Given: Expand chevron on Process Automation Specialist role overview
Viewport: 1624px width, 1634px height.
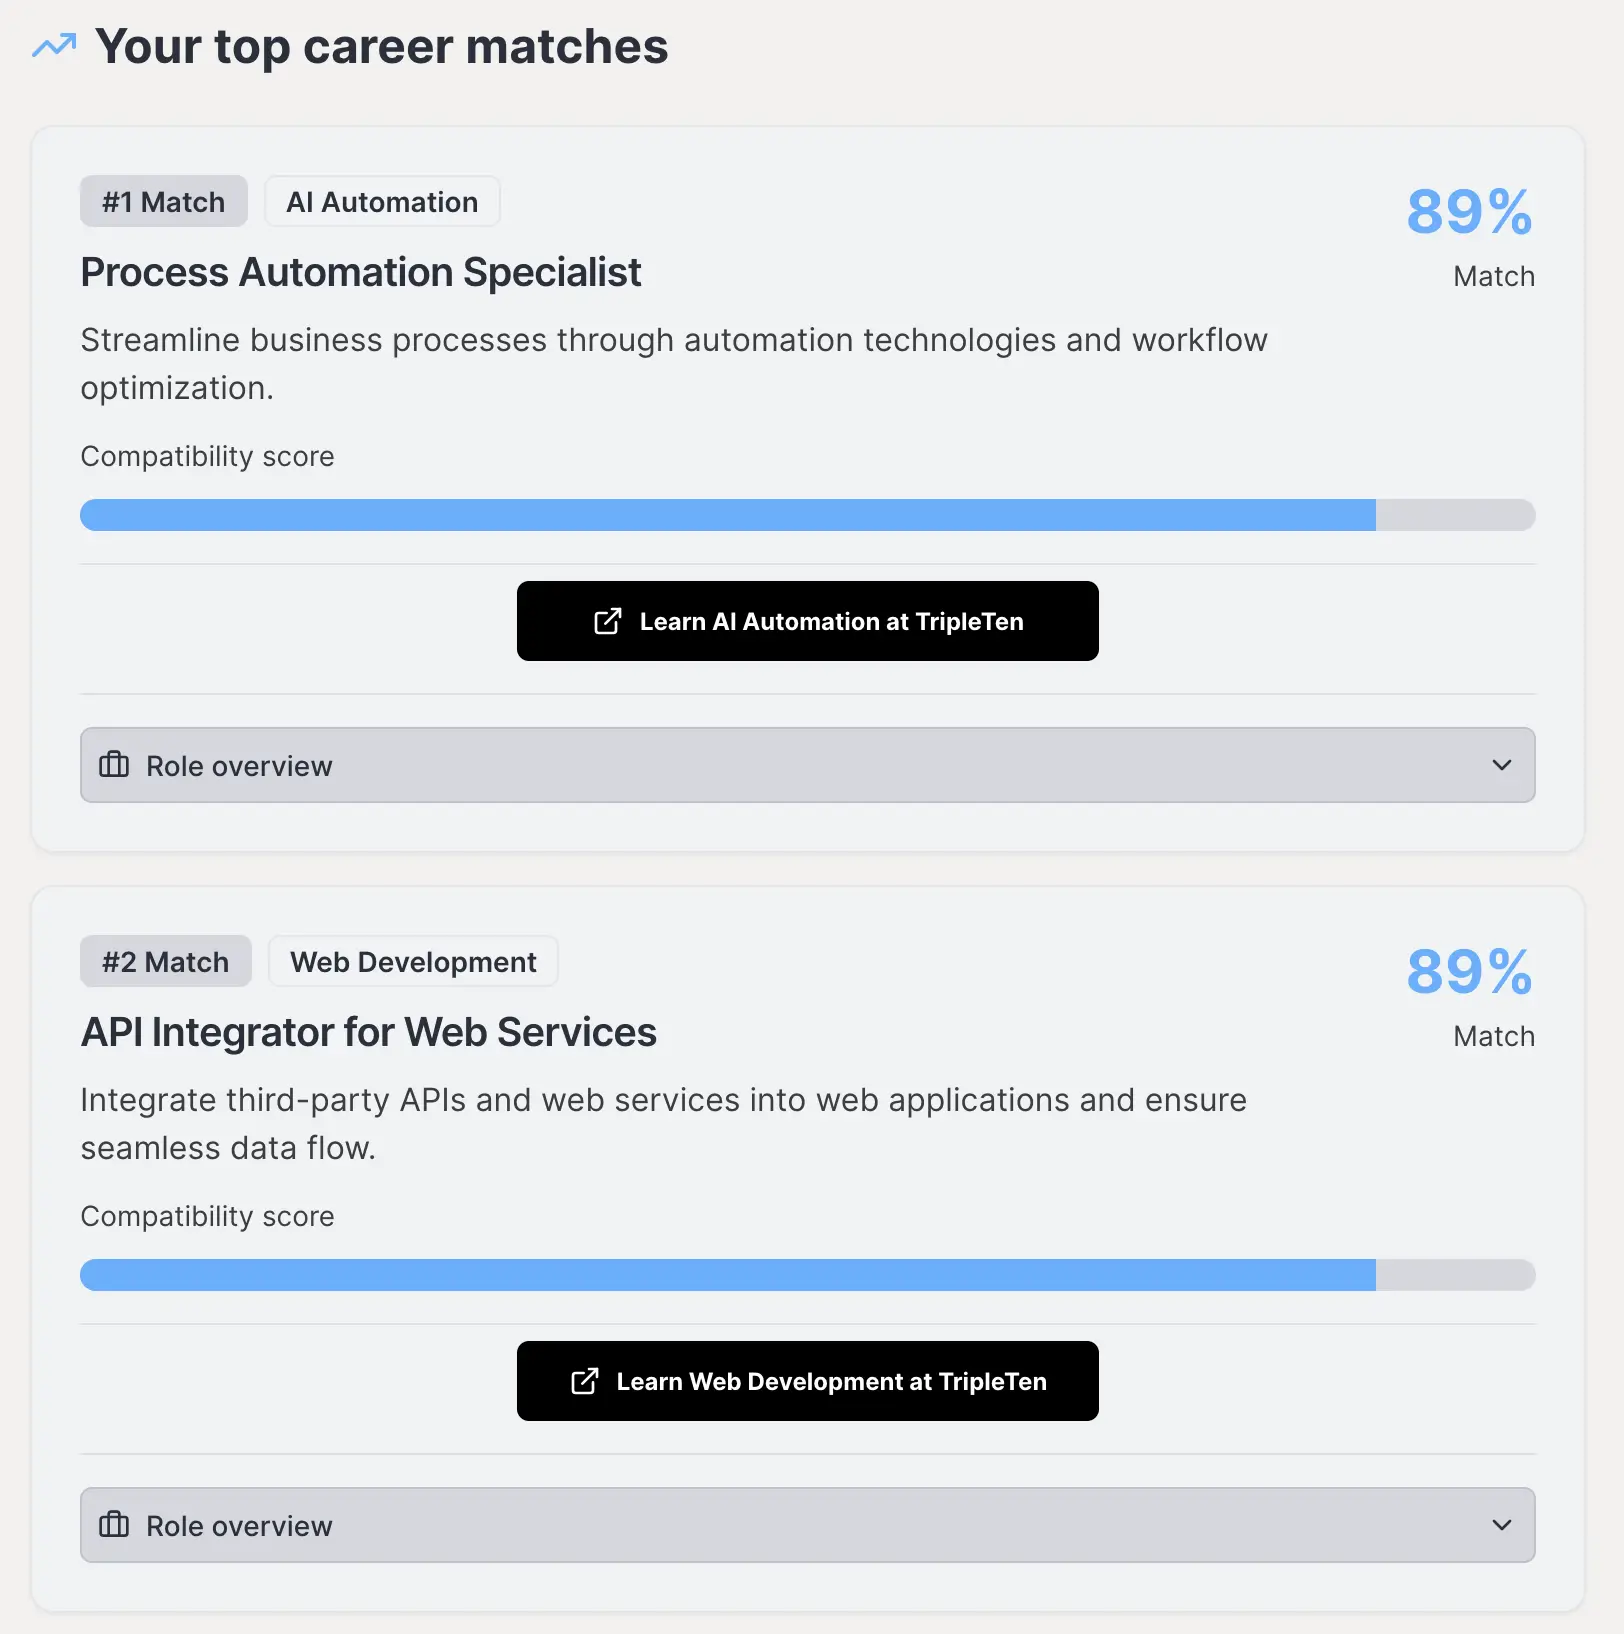Looking at the screenshot, I should (1501, 765).
